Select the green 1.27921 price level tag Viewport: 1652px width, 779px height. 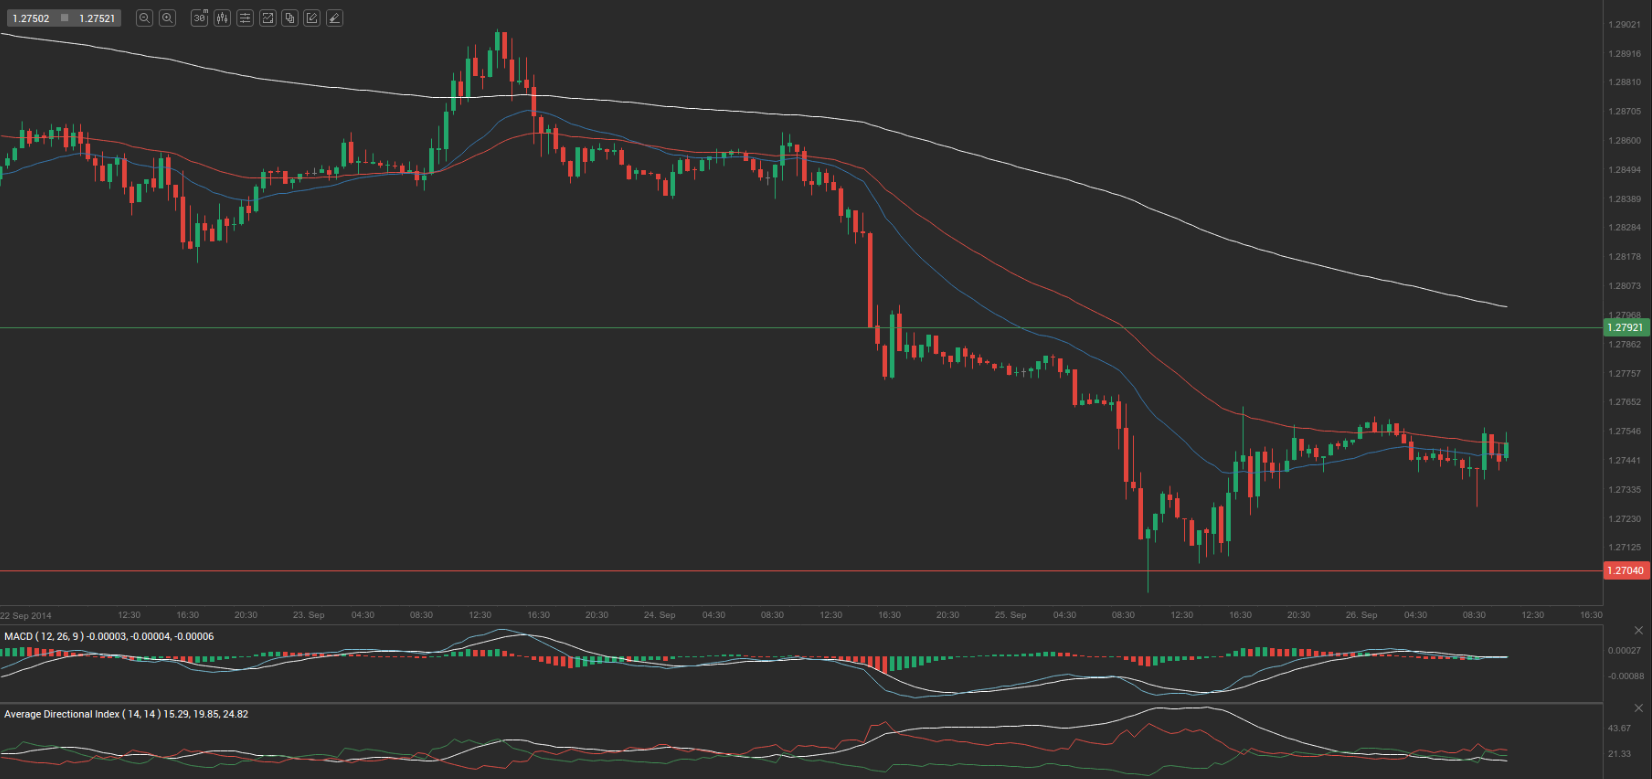coord(1625,328)
